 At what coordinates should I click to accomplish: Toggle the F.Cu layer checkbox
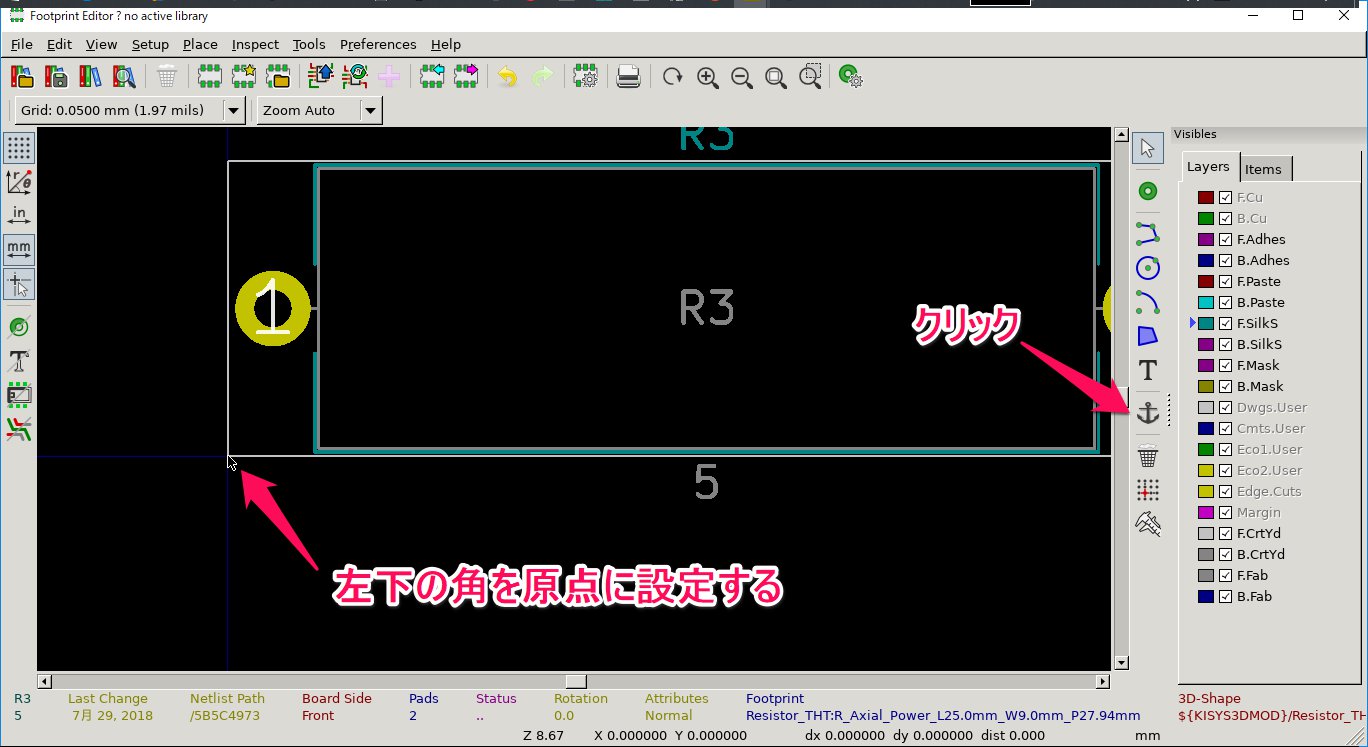click(1225, 198)
